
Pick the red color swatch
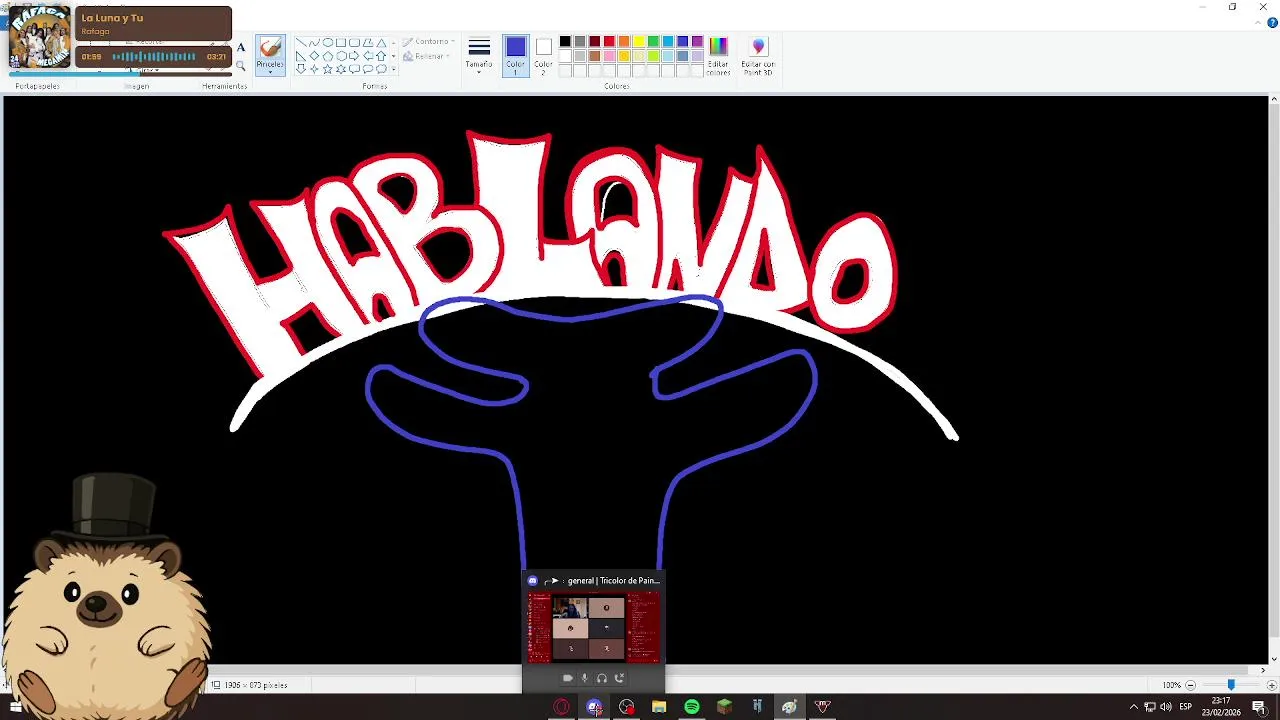click(609, 41)
